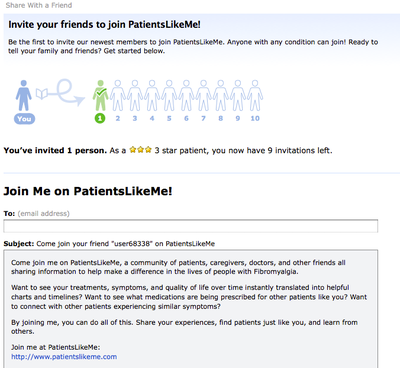Click the person outline numbered 4

pyautogui.click(x=152, y=95)
